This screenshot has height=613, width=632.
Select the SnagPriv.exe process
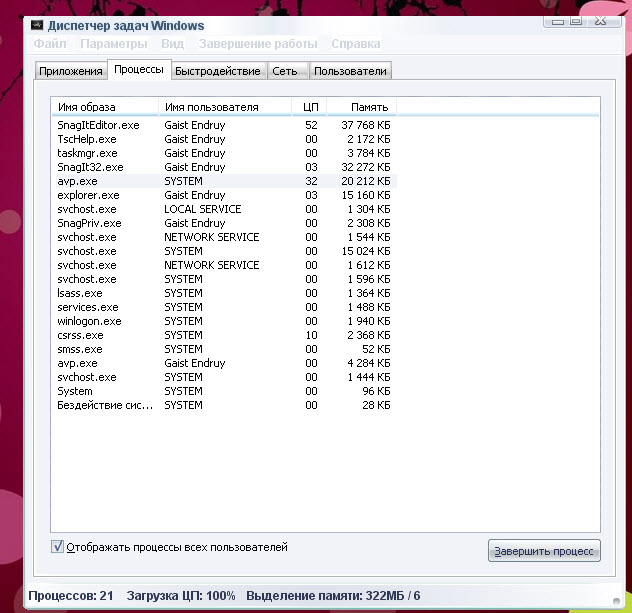coord(224,223)
